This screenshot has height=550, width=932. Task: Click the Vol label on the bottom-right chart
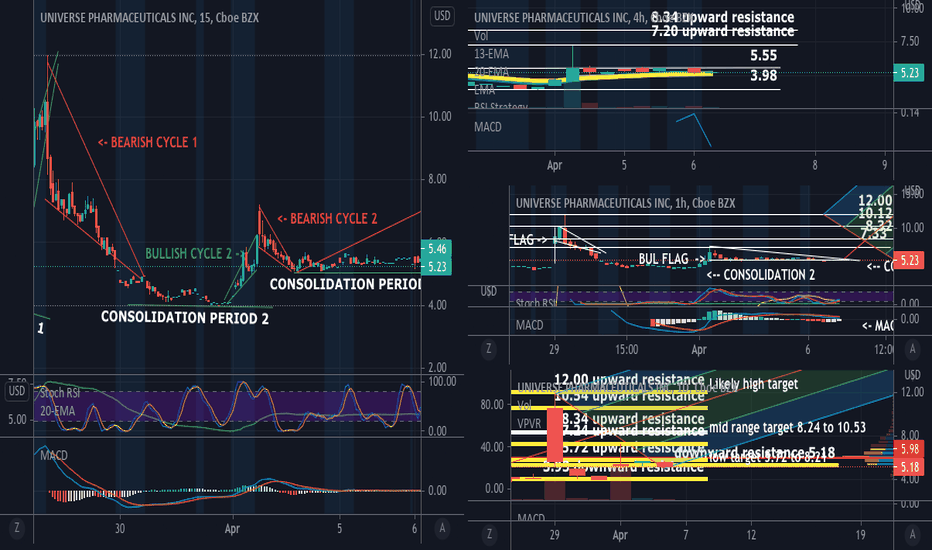(x=524, y=406)
